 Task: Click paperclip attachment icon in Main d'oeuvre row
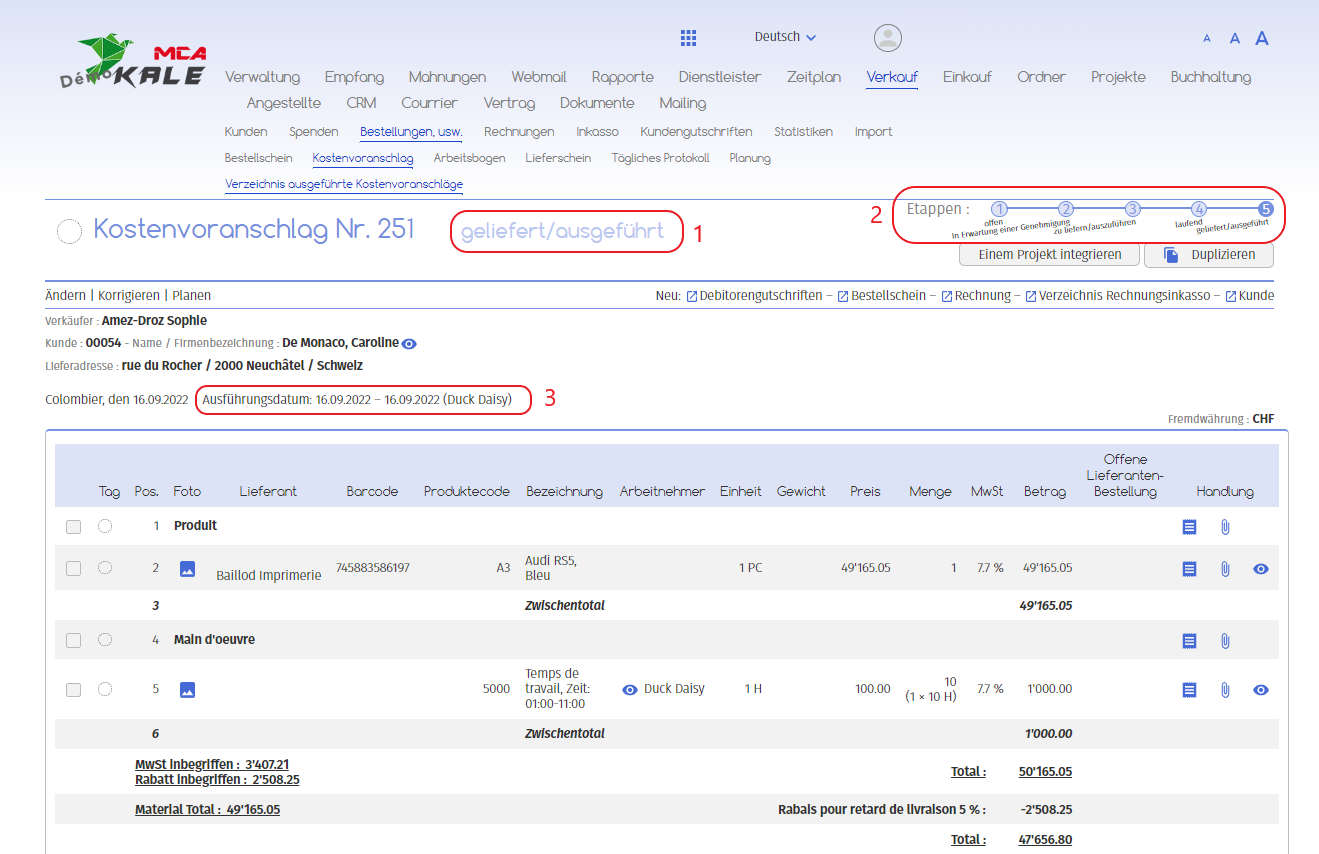click(1225, 641)
